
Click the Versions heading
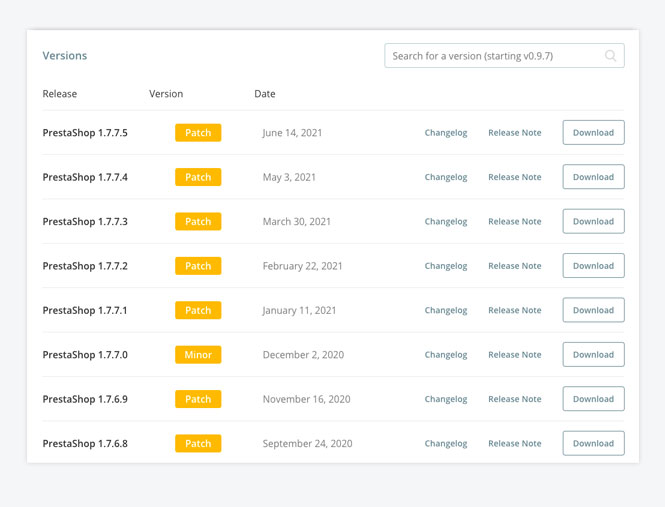[x=64, y=56]
